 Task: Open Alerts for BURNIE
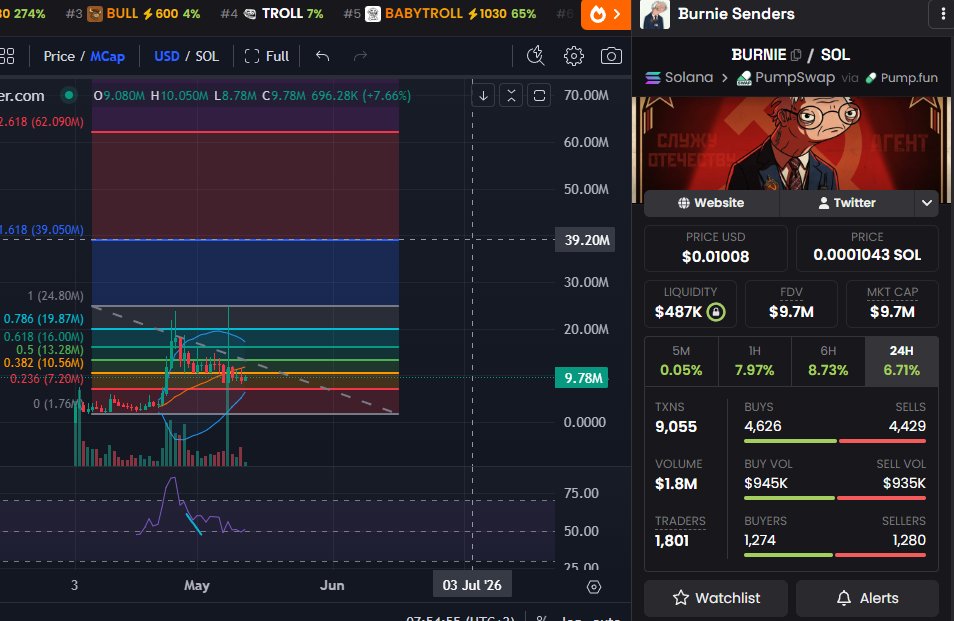click(867, 598)
